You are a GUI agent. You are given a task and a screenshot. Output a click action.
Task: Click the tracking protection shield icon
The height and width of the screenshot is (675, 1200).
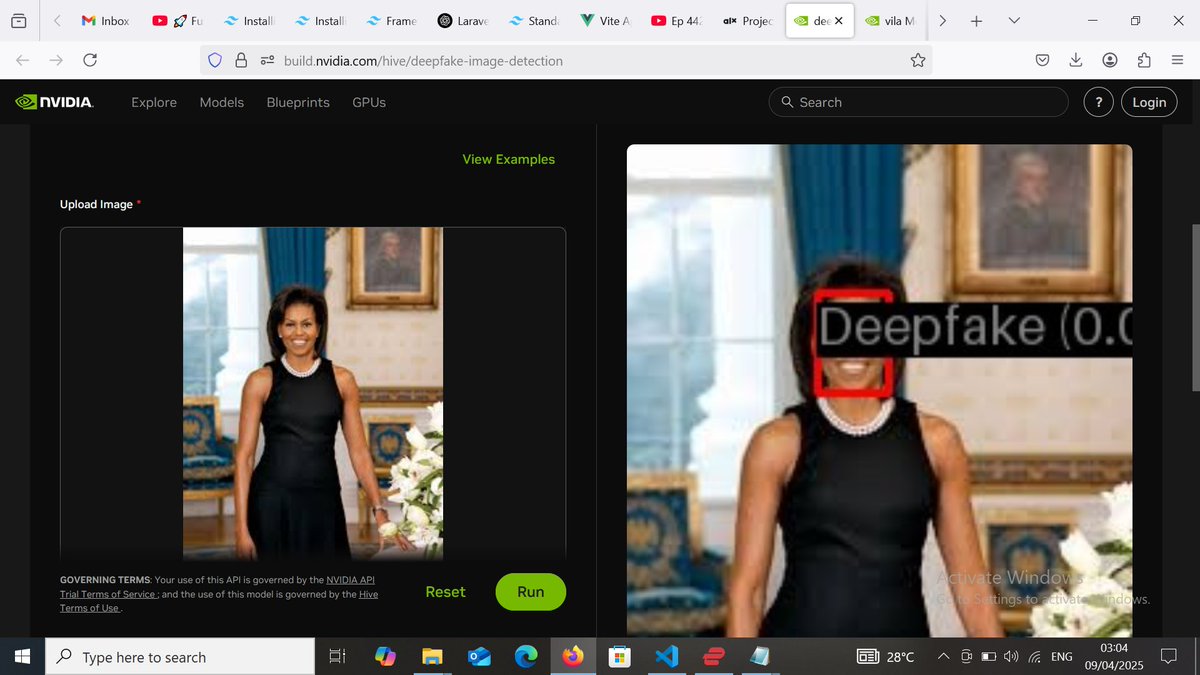tap(215, 61)
